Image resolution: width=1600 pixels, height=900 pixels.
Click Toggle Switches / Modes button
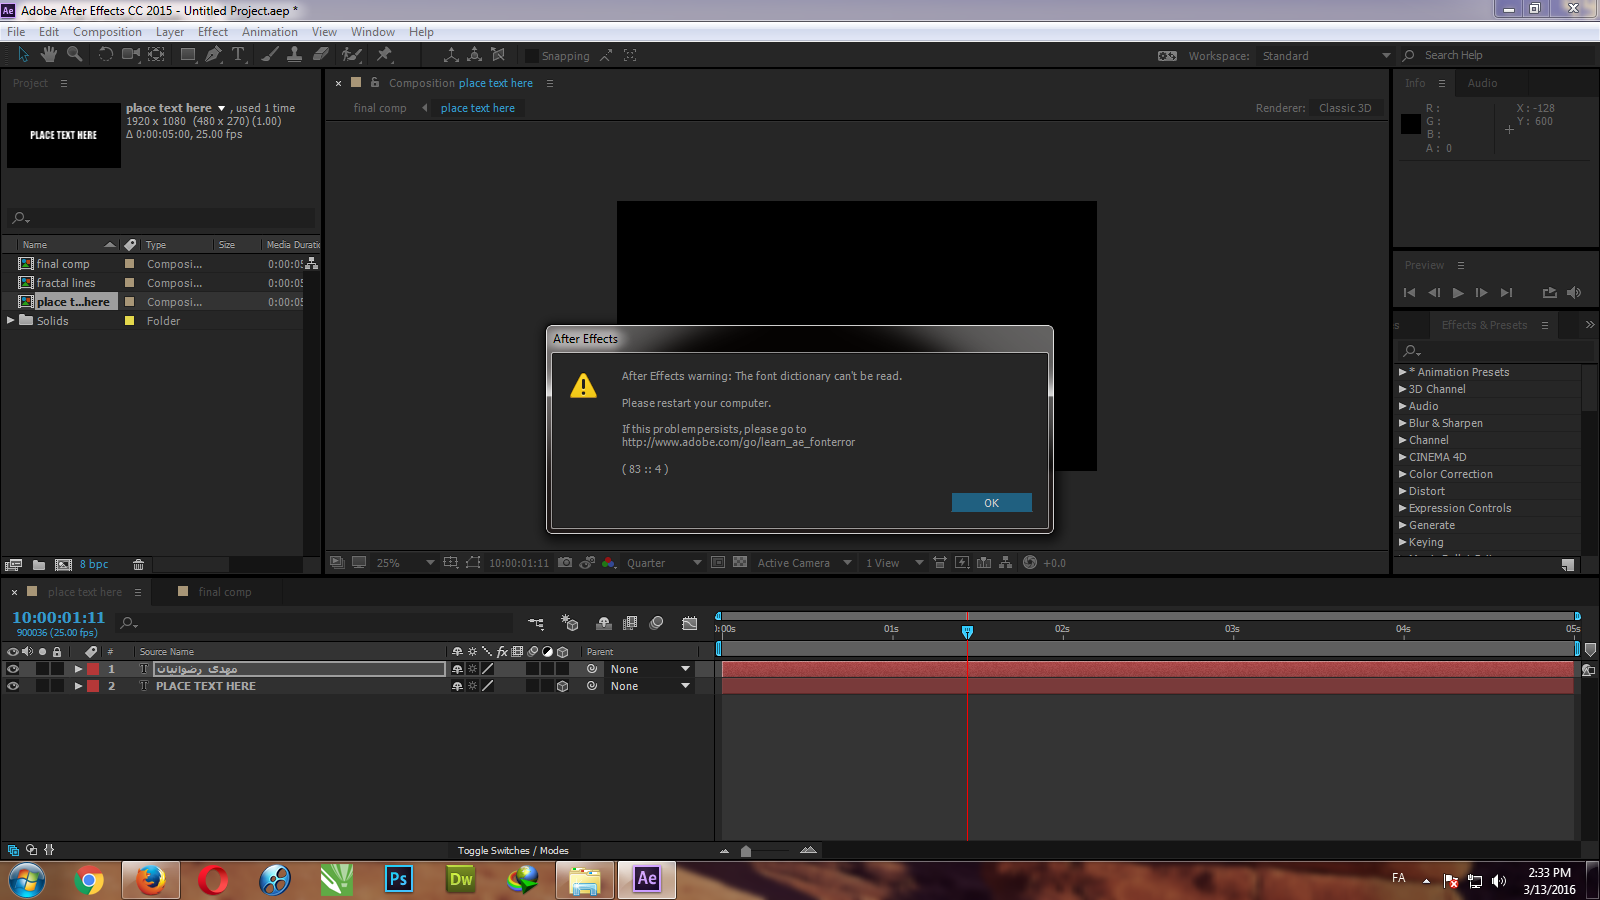(513, 851)
